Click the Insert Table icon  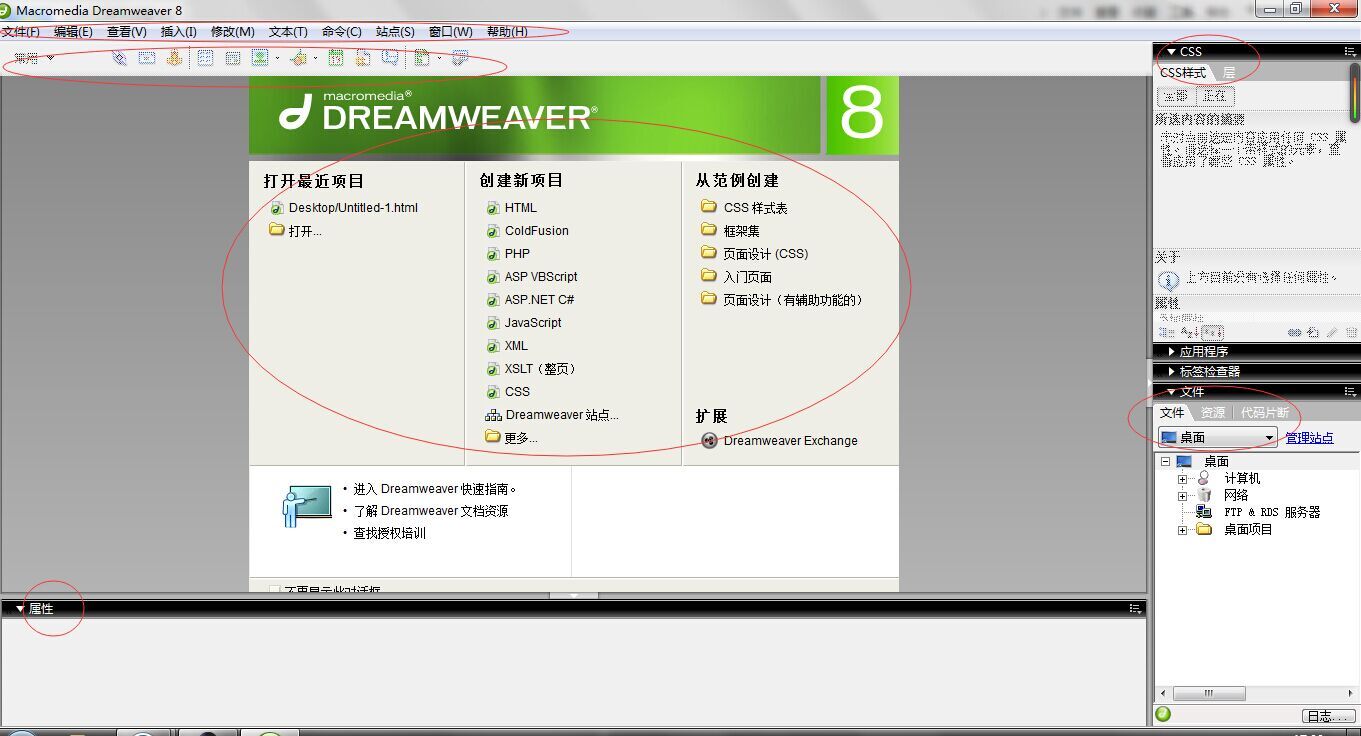[205, 58]
